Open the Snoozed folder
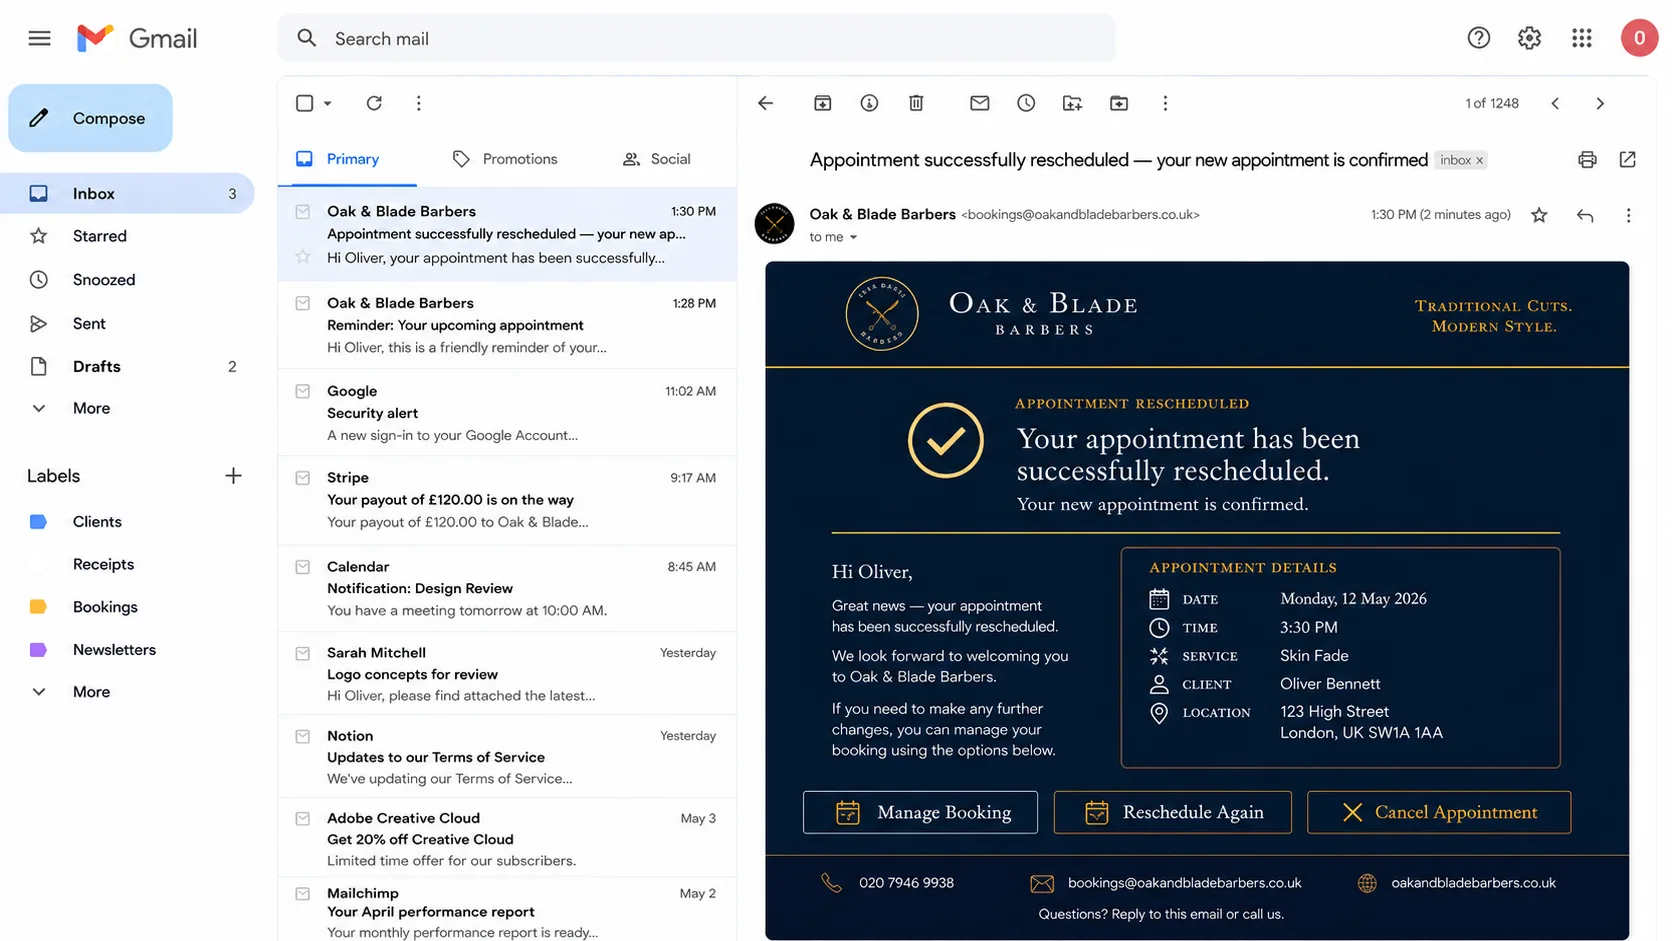Image resolution: width=1672 pixels, height=941 pixels. coord(127,280)
